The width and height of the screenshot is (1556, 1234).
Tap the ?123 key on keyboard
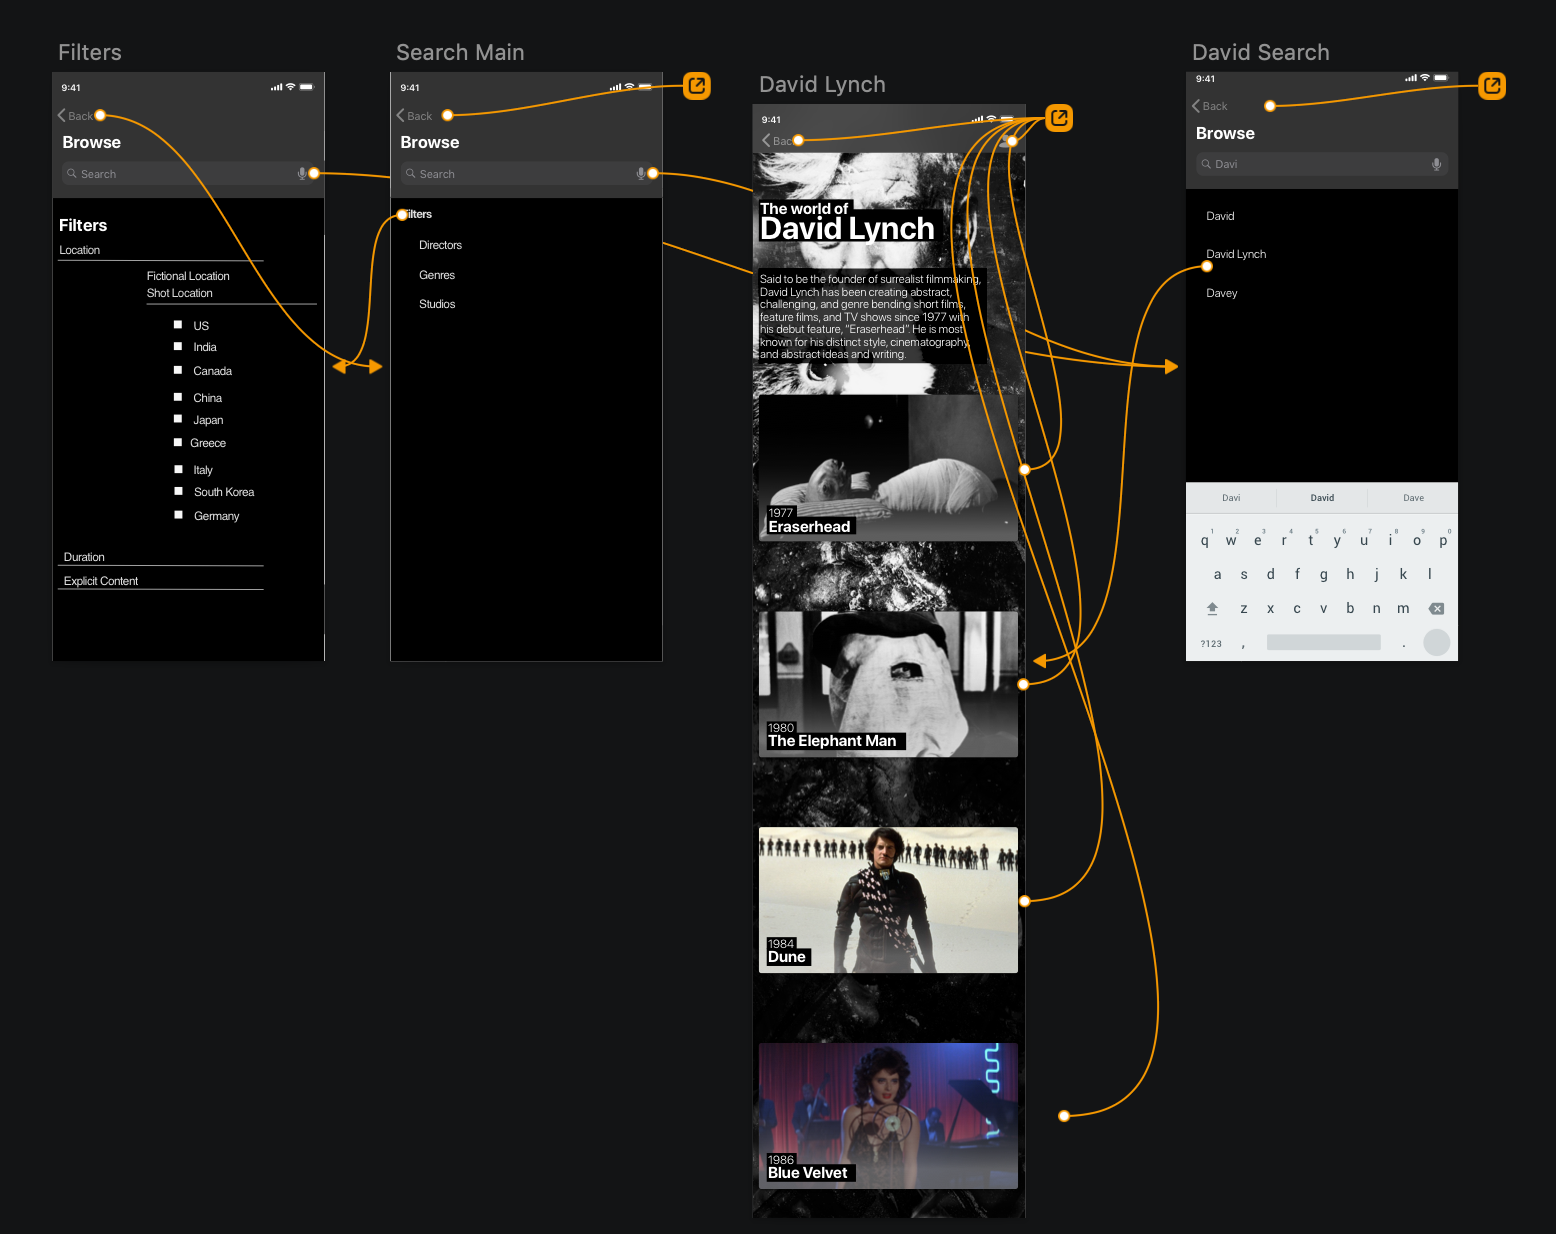tap(1211, 644)
